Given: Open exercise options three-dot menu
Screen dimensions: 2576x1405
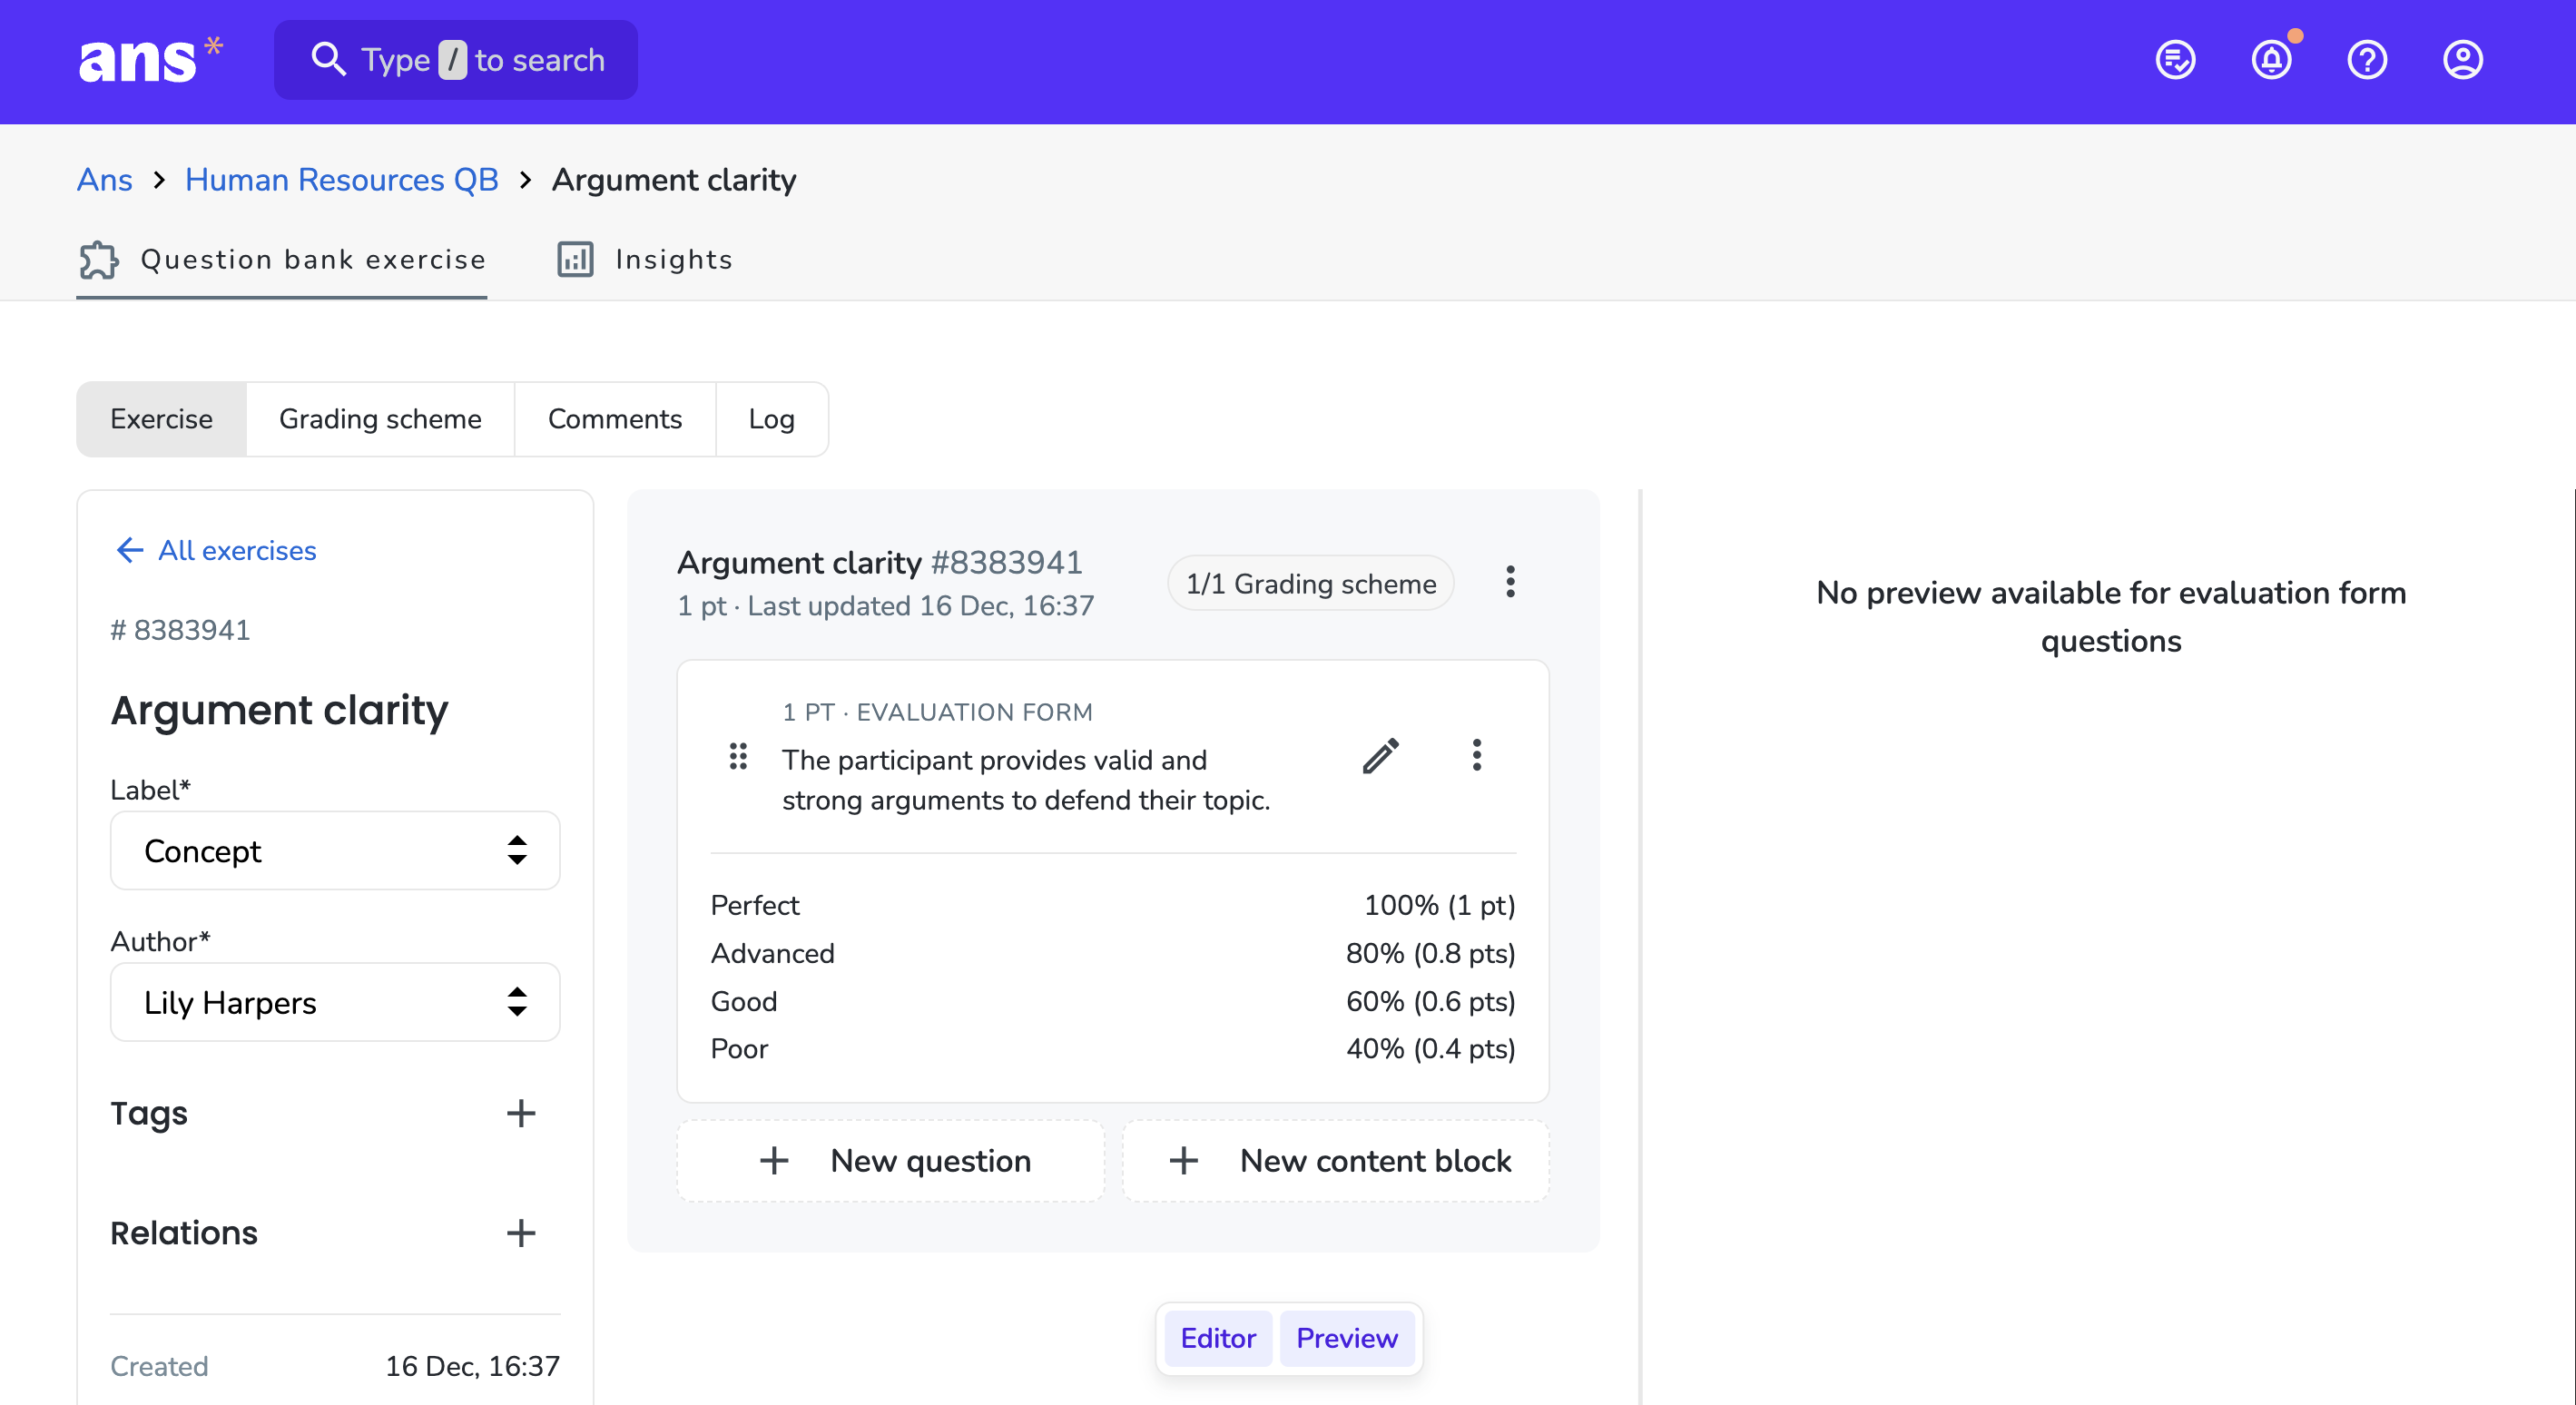Looking at the screenshot, I should pyautogui.click(x=1510, y=582).
